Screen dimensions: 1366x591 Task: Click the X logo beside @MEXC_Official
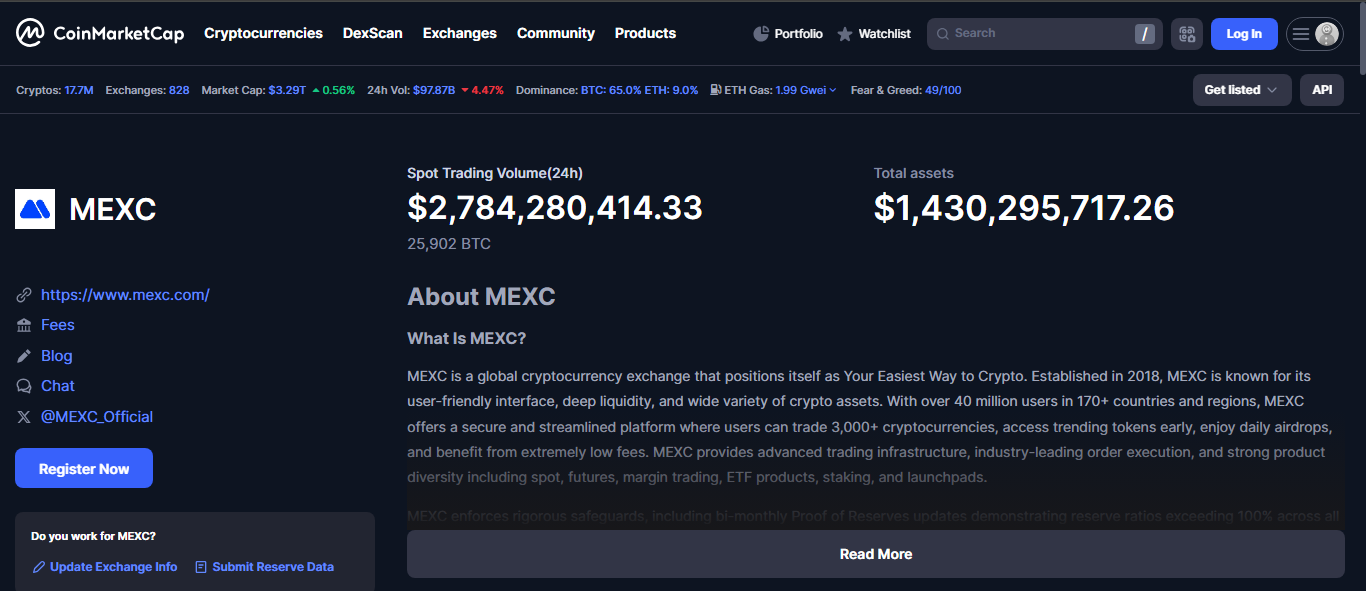coord(24,417)
